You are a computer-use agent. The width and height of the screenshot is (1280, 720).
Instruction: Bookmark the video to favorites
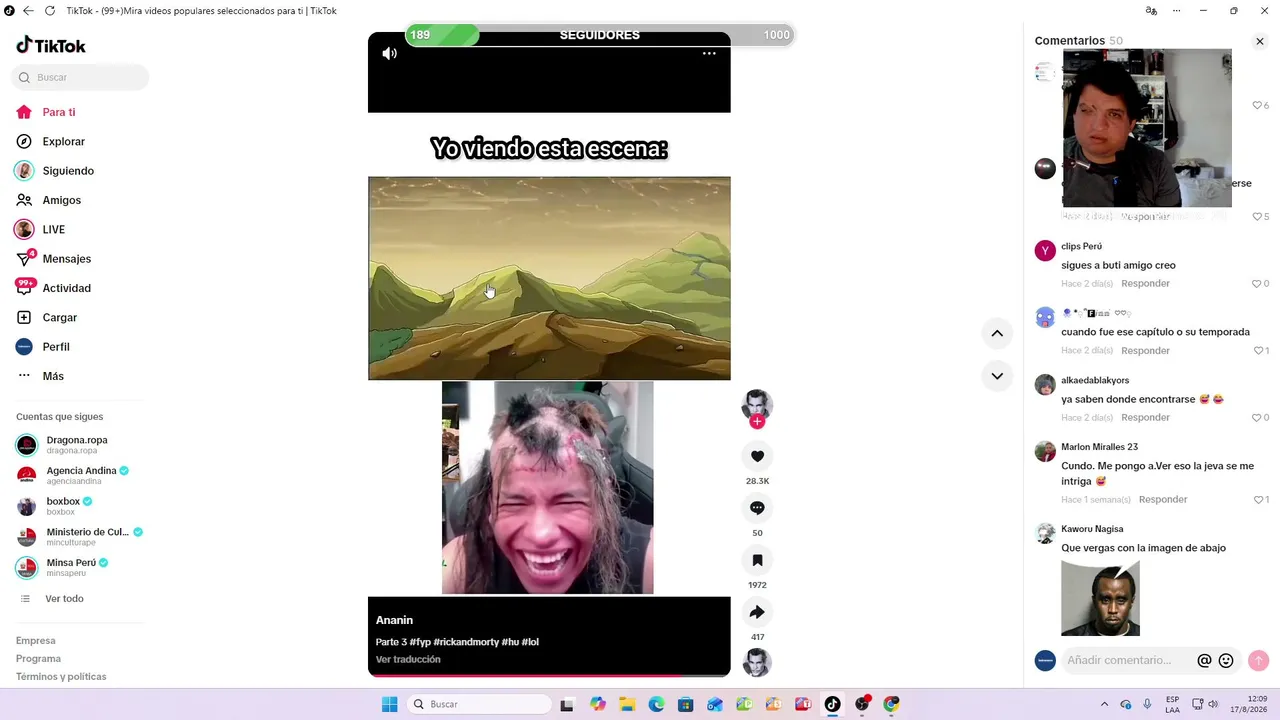[x=757, y=560]
